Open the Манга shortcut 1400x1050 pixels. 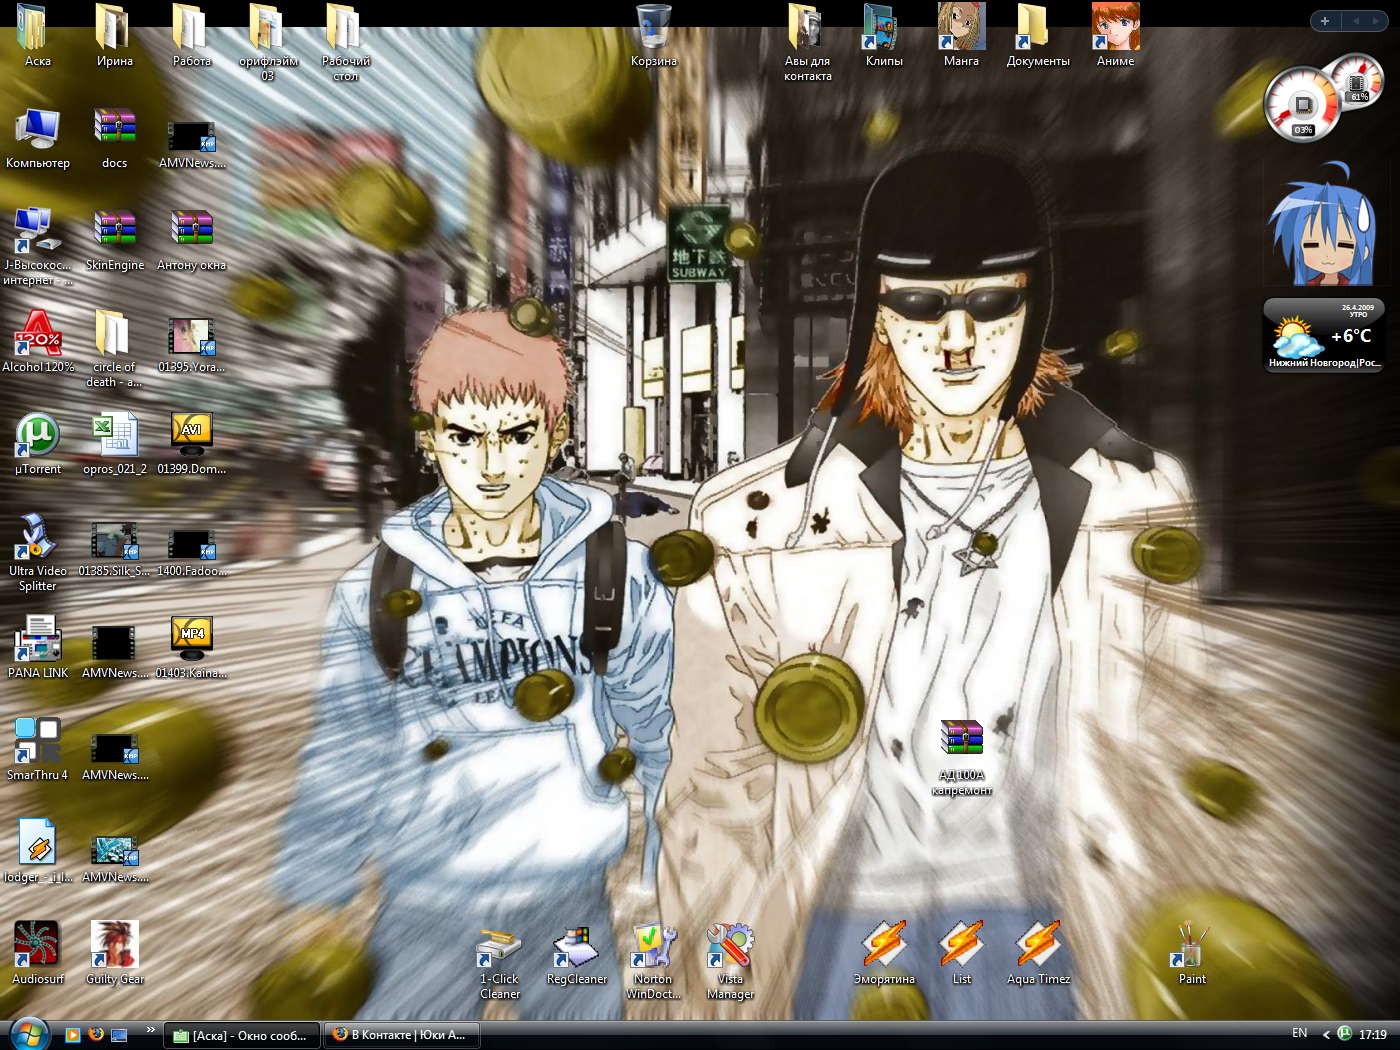point(961,28)
